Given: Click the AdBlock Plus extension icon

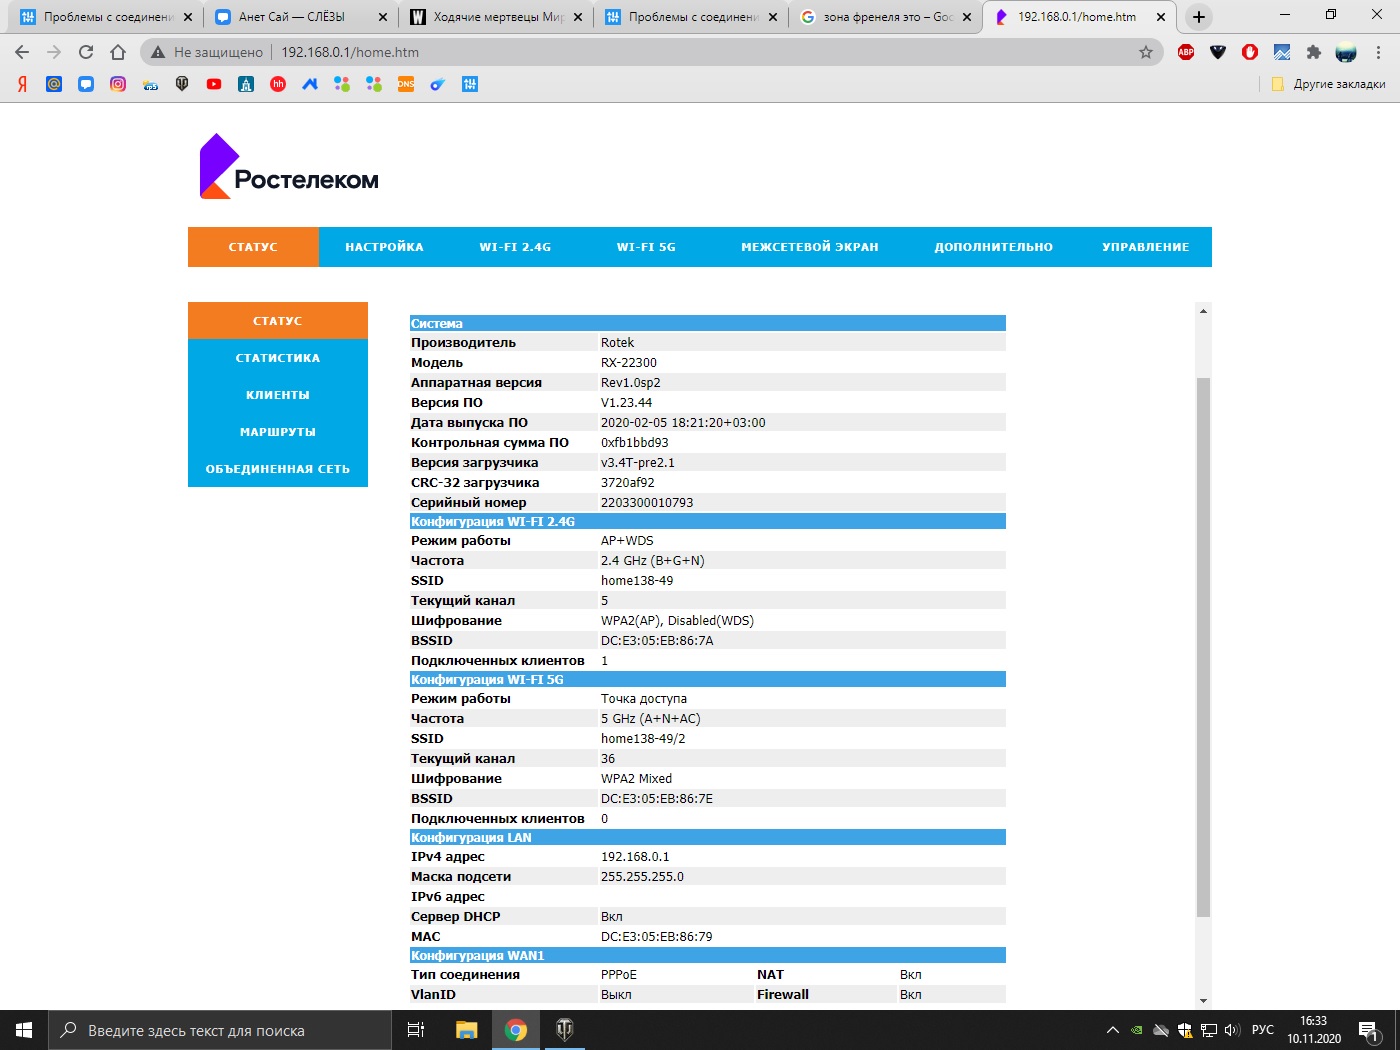Looking at the screenshot, I should [1186, 52].
